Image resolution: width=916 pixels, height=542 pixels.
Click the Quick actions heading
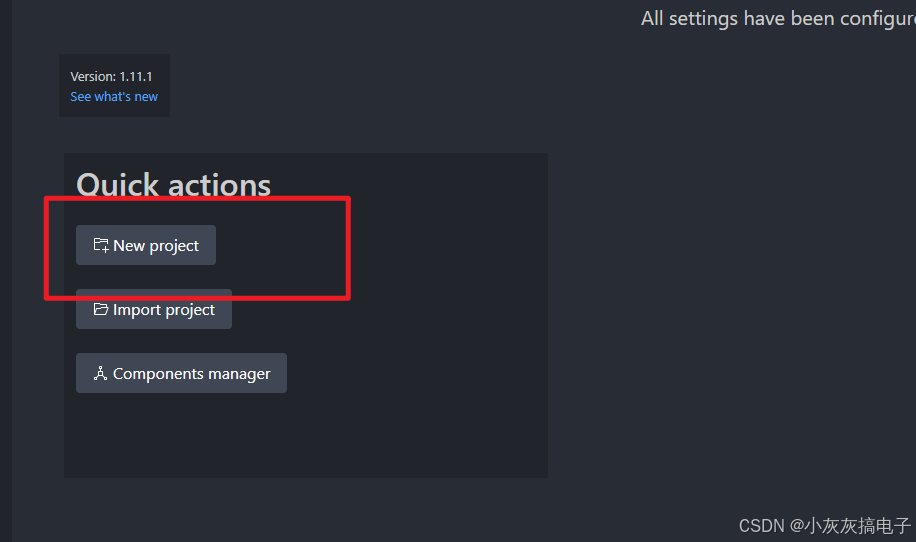pyautogui.click(x=174, y=185)
